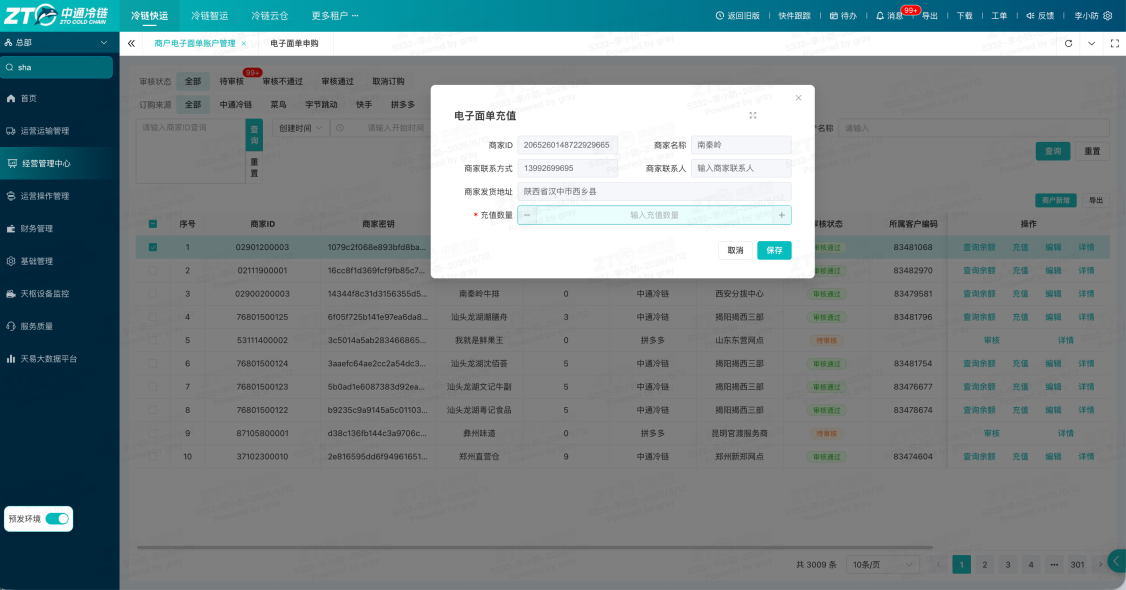Click the plus stepper in recharge quantity field

click(781, 215)
